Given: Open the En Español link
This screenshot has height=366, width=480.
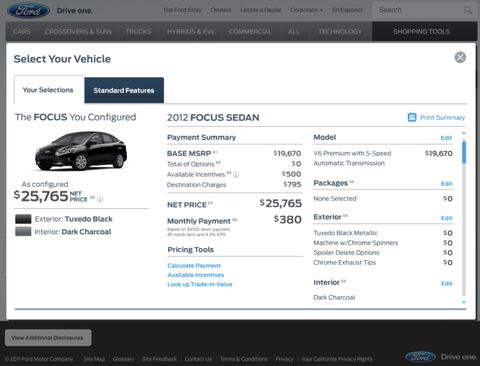Looking at the screenshot, I should pyautogui.click(x=347, y=10).
